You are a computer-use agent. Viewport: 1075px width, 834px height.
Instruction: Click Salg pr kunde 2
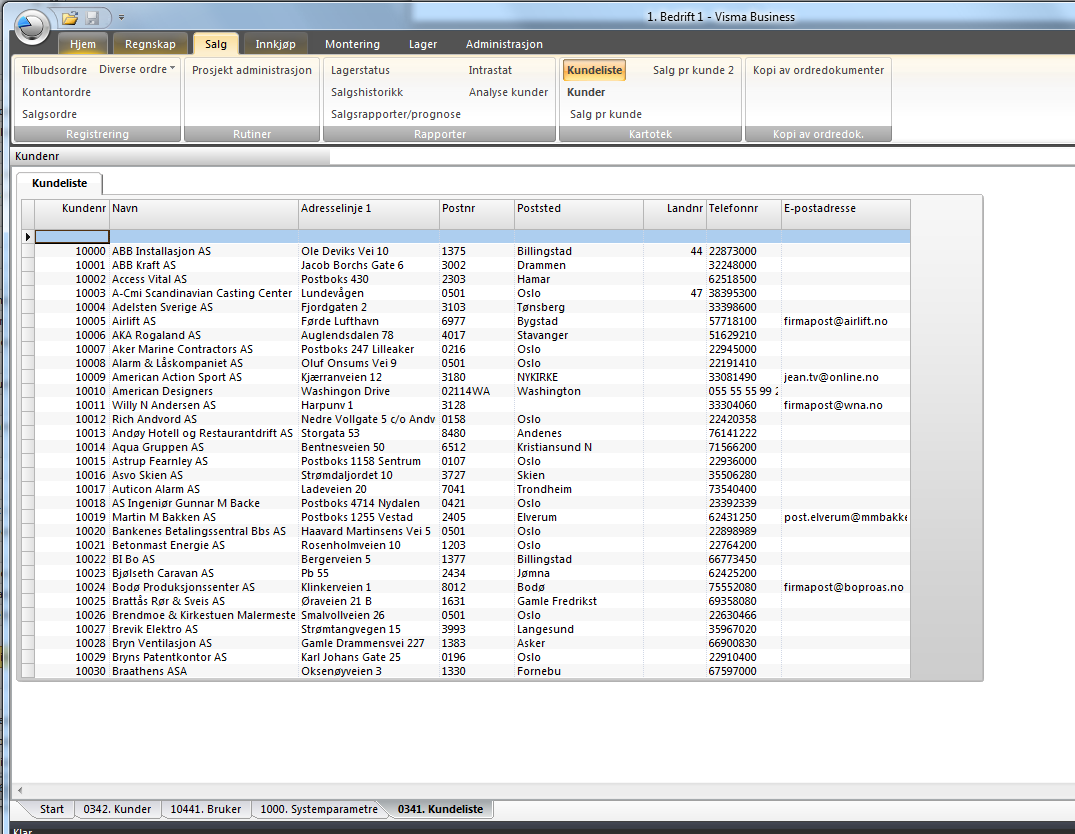[x=693, y=70]
